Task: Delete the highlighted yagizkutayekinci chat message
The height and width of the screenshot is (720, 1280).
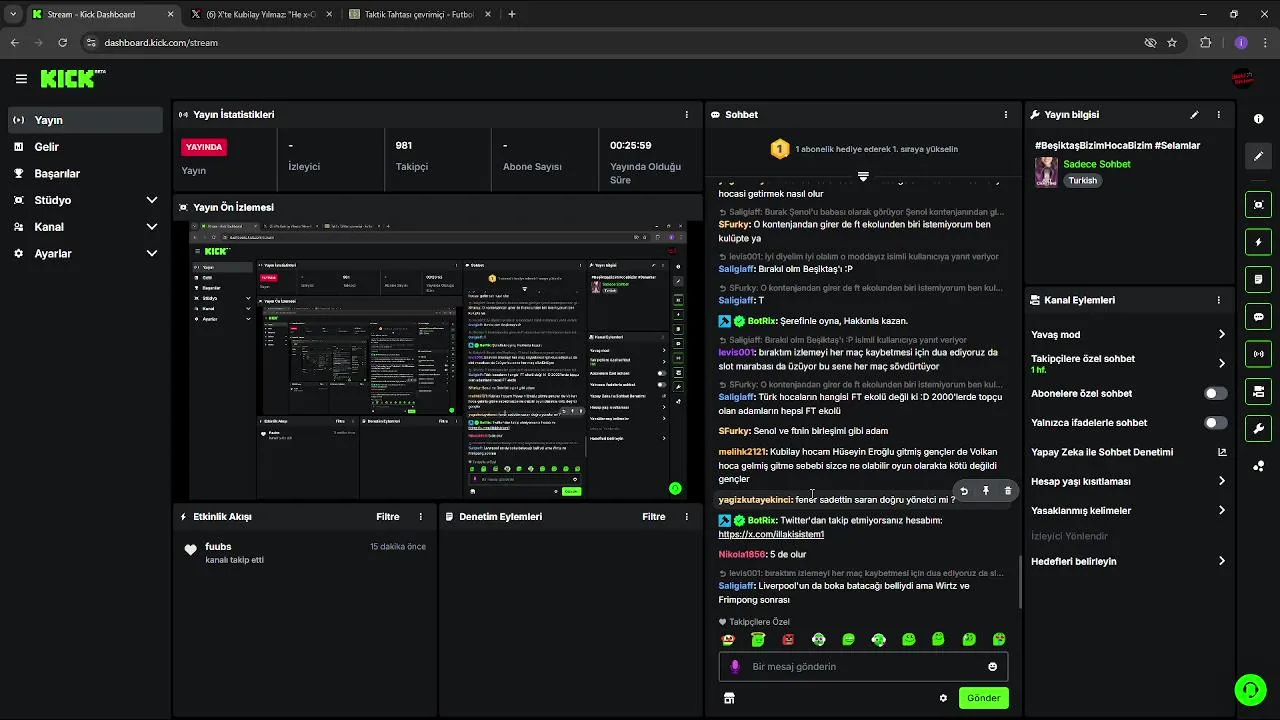Action: [x=1007, y=491]
